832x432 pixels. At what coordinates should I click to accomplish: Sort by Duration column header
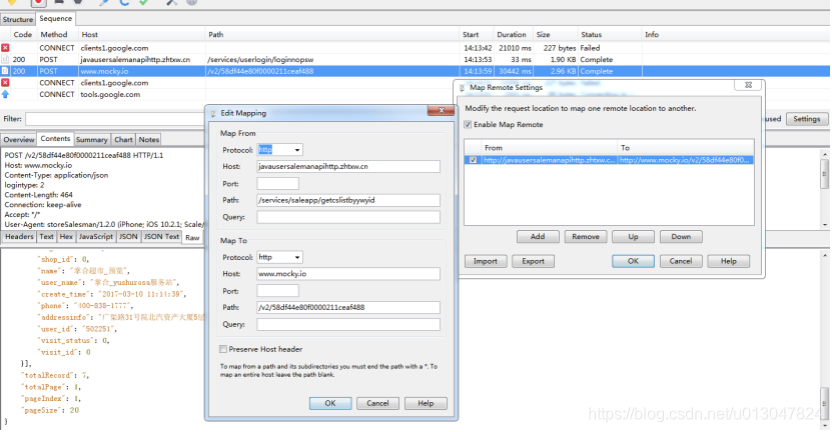coord(513,34)
